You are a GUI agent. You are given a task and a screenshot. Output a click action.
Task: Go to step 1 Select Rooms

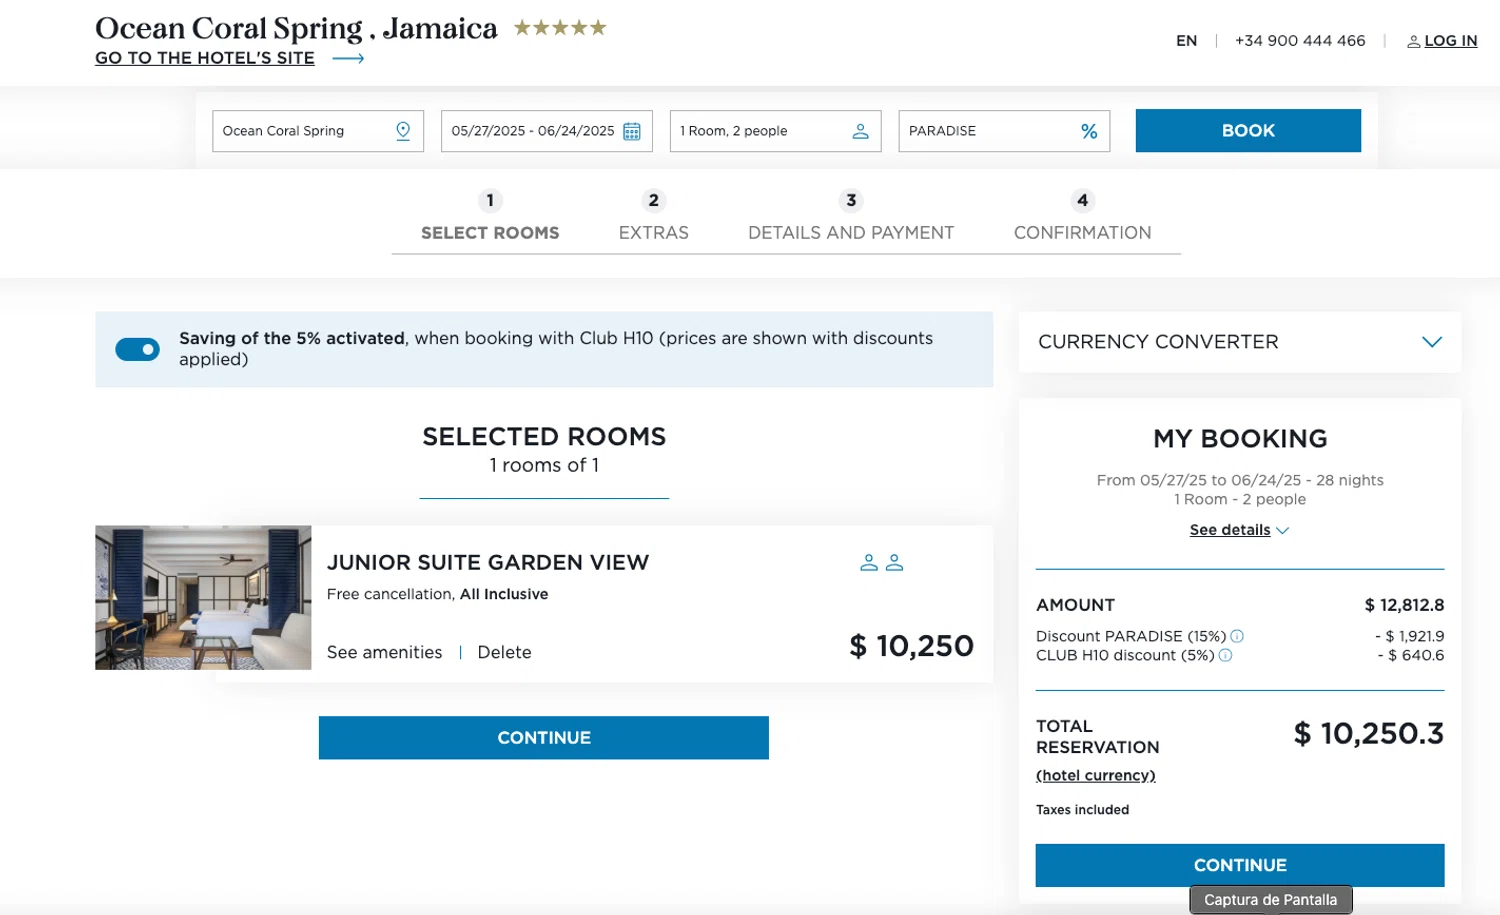[490, 217]
